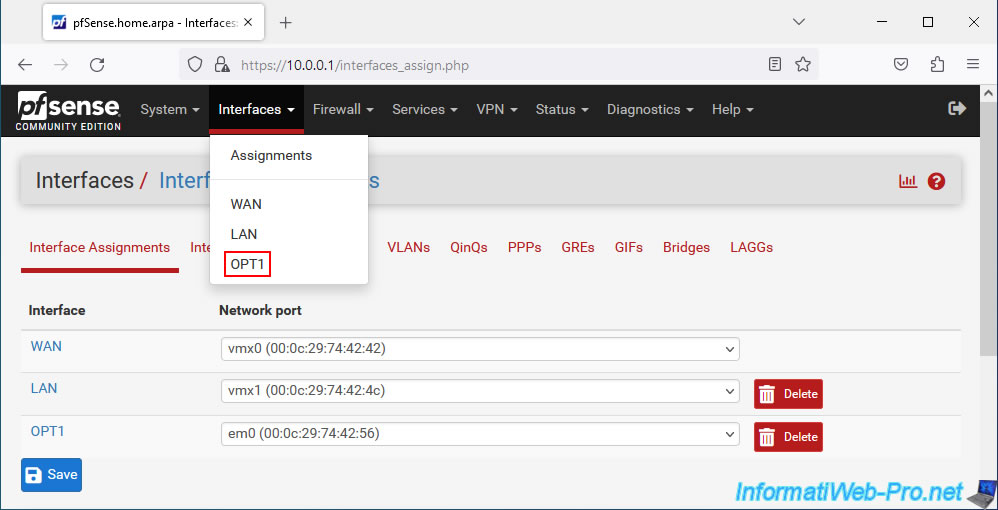Bookmark this page with star icon

coord(803,64)
